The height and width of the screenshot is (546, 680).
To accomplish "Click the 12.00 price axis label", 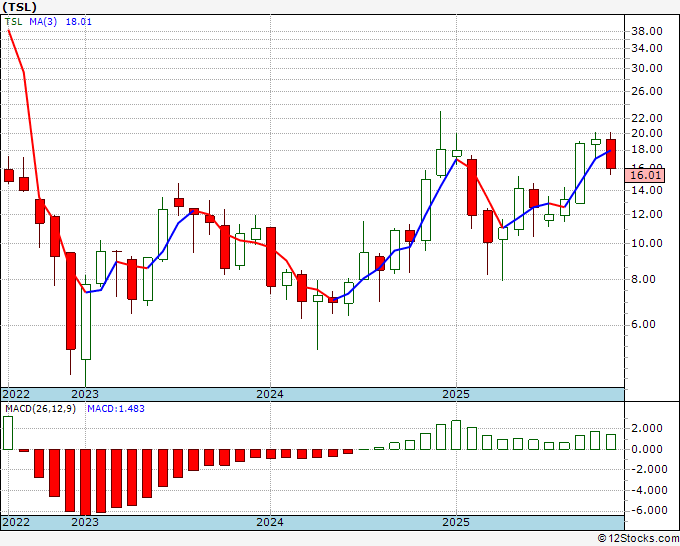I will pos(647,214).
